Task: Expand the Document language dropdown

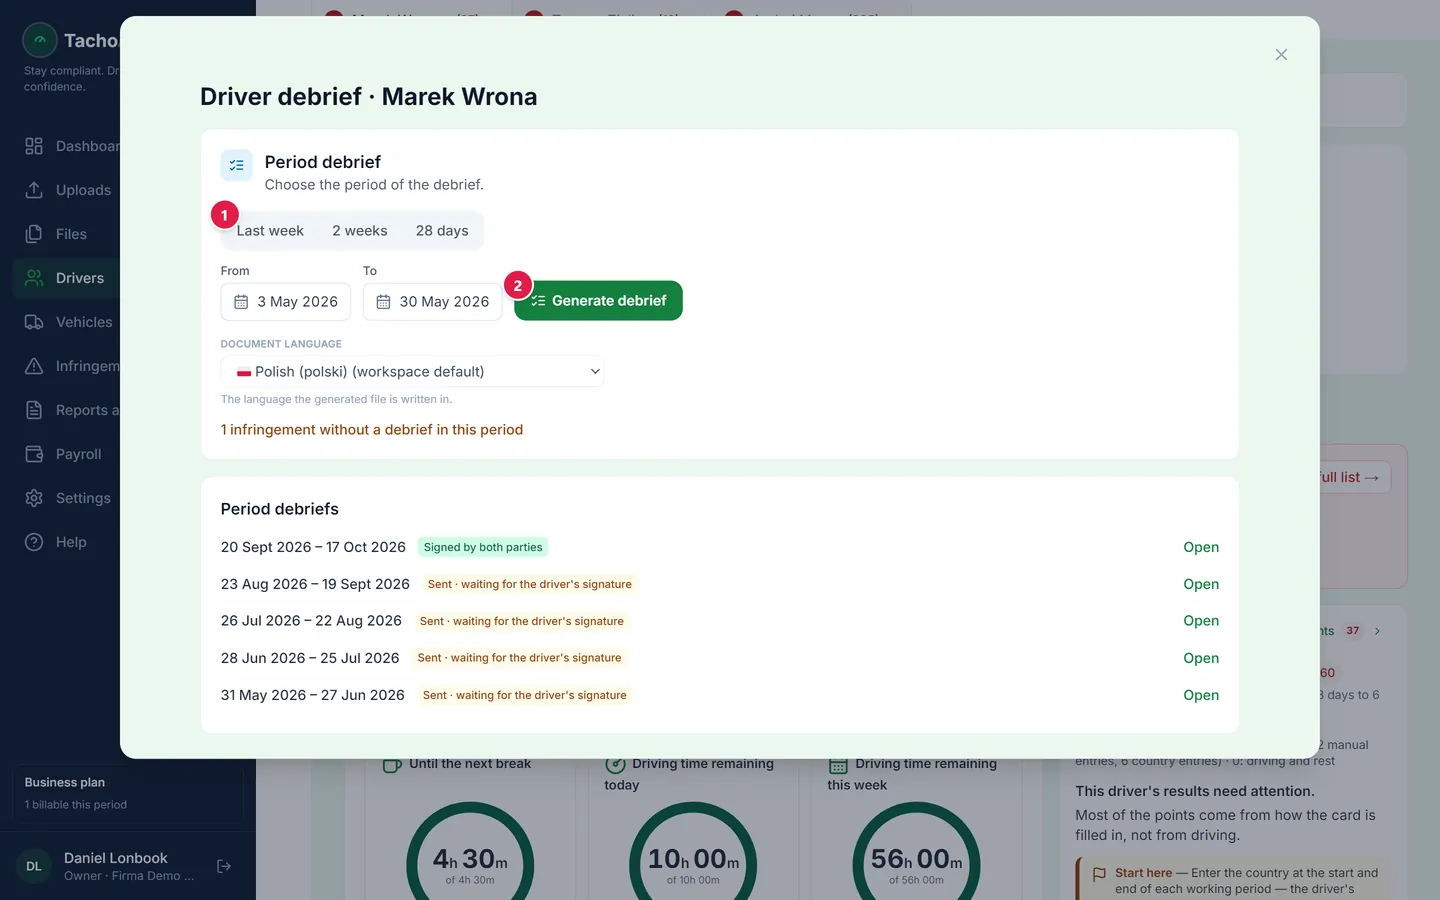Action: [412, 371]
